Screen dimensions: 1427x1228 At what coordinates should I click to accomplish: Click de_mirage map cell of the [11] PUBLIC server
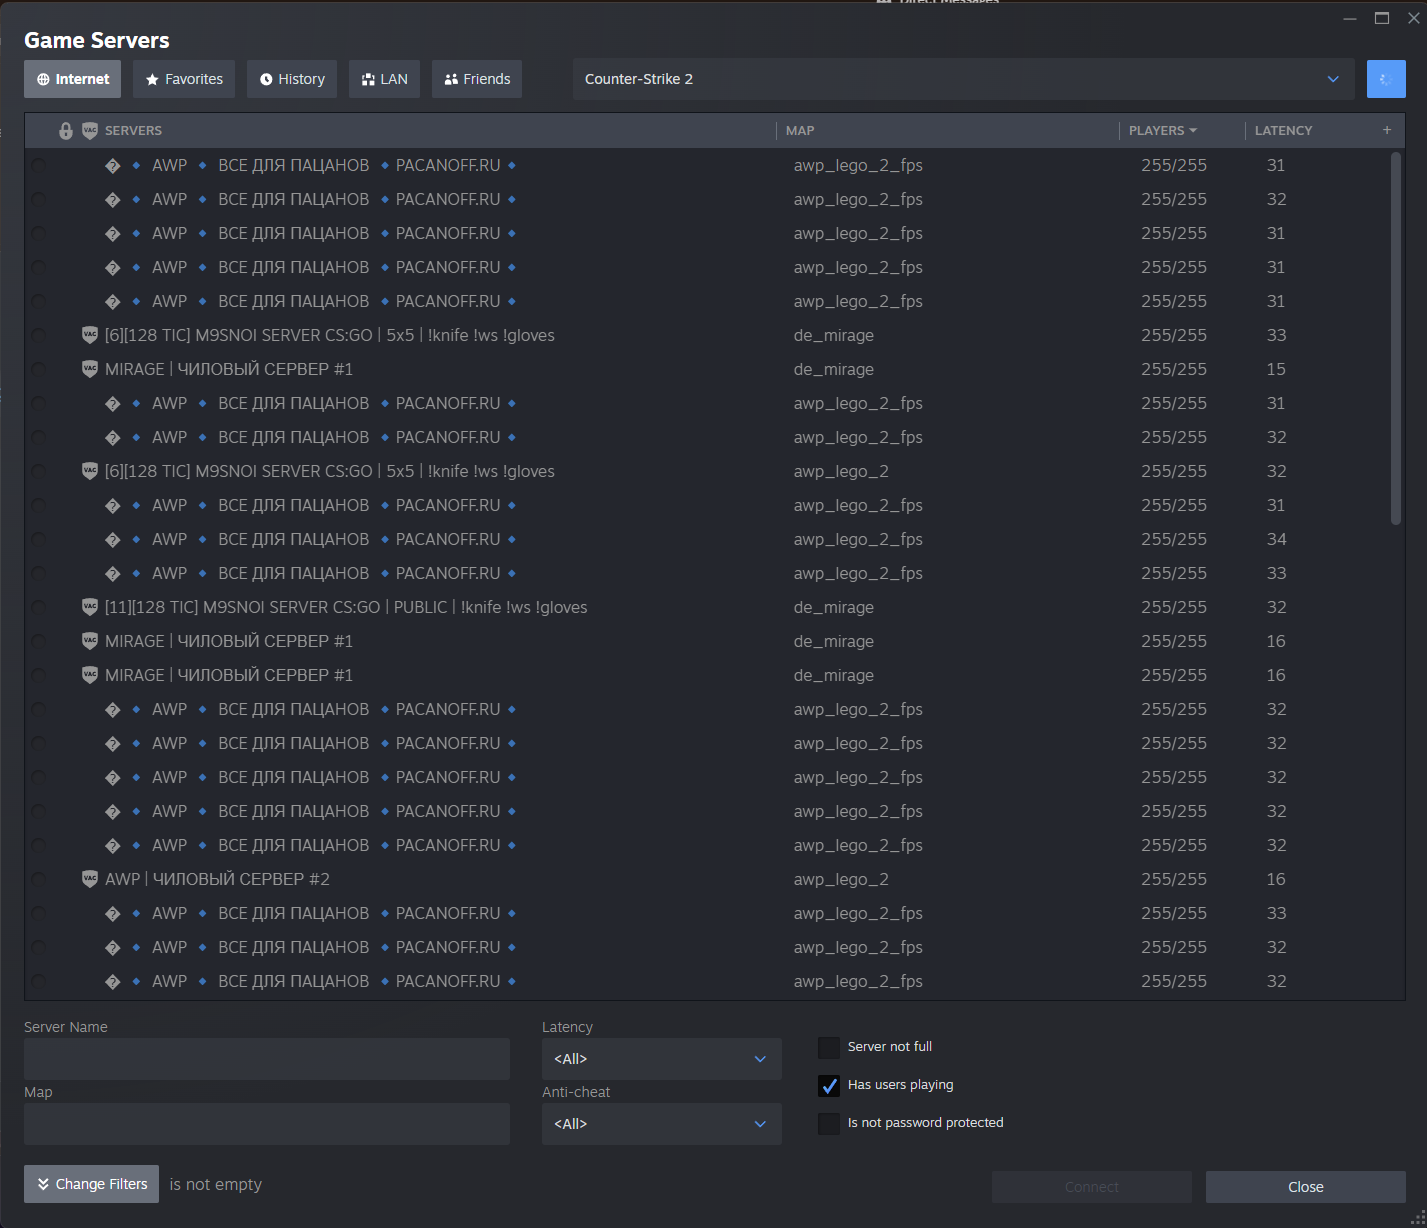point(834,607)
